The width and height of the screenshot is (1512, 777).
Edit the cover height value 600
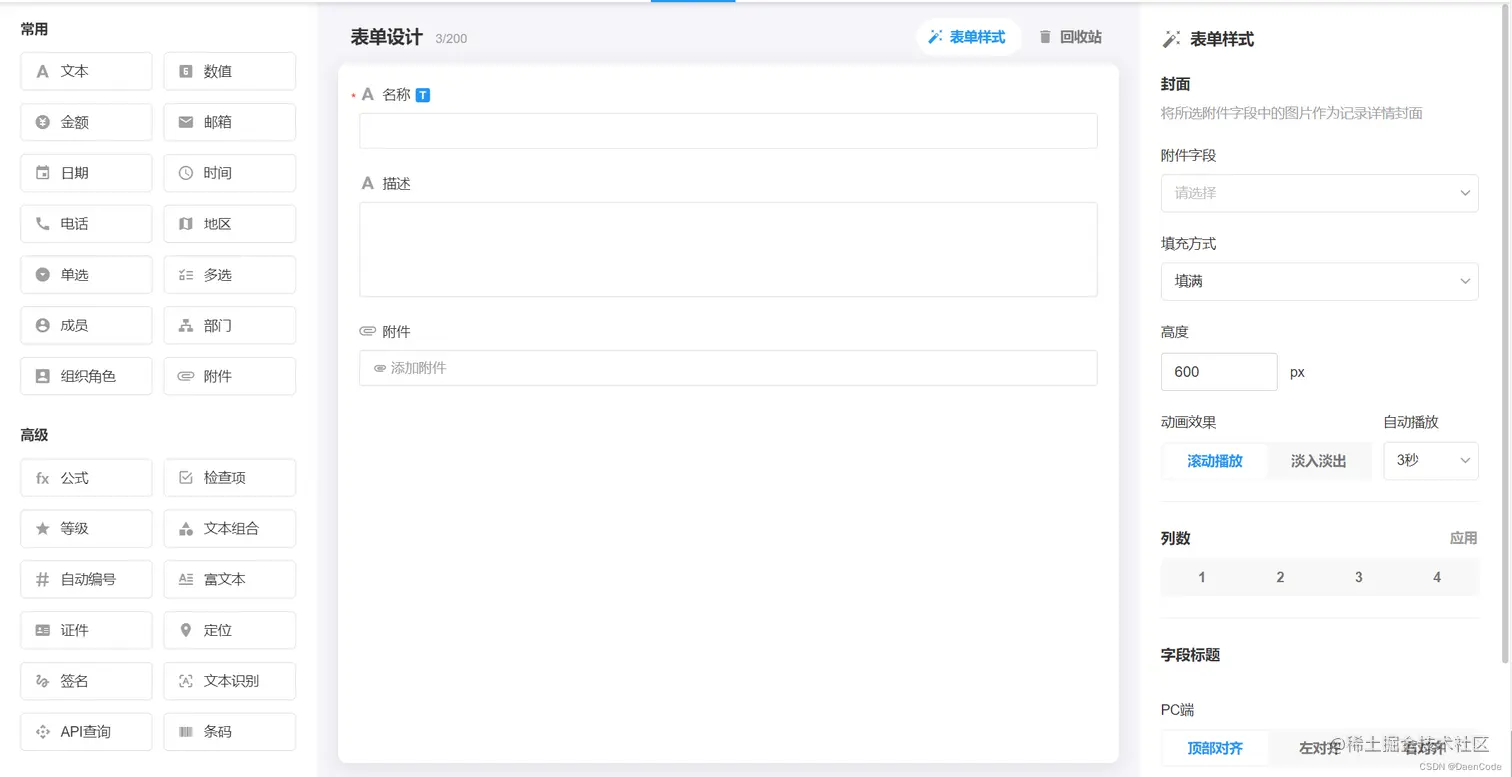click(x=1218, y=371)
